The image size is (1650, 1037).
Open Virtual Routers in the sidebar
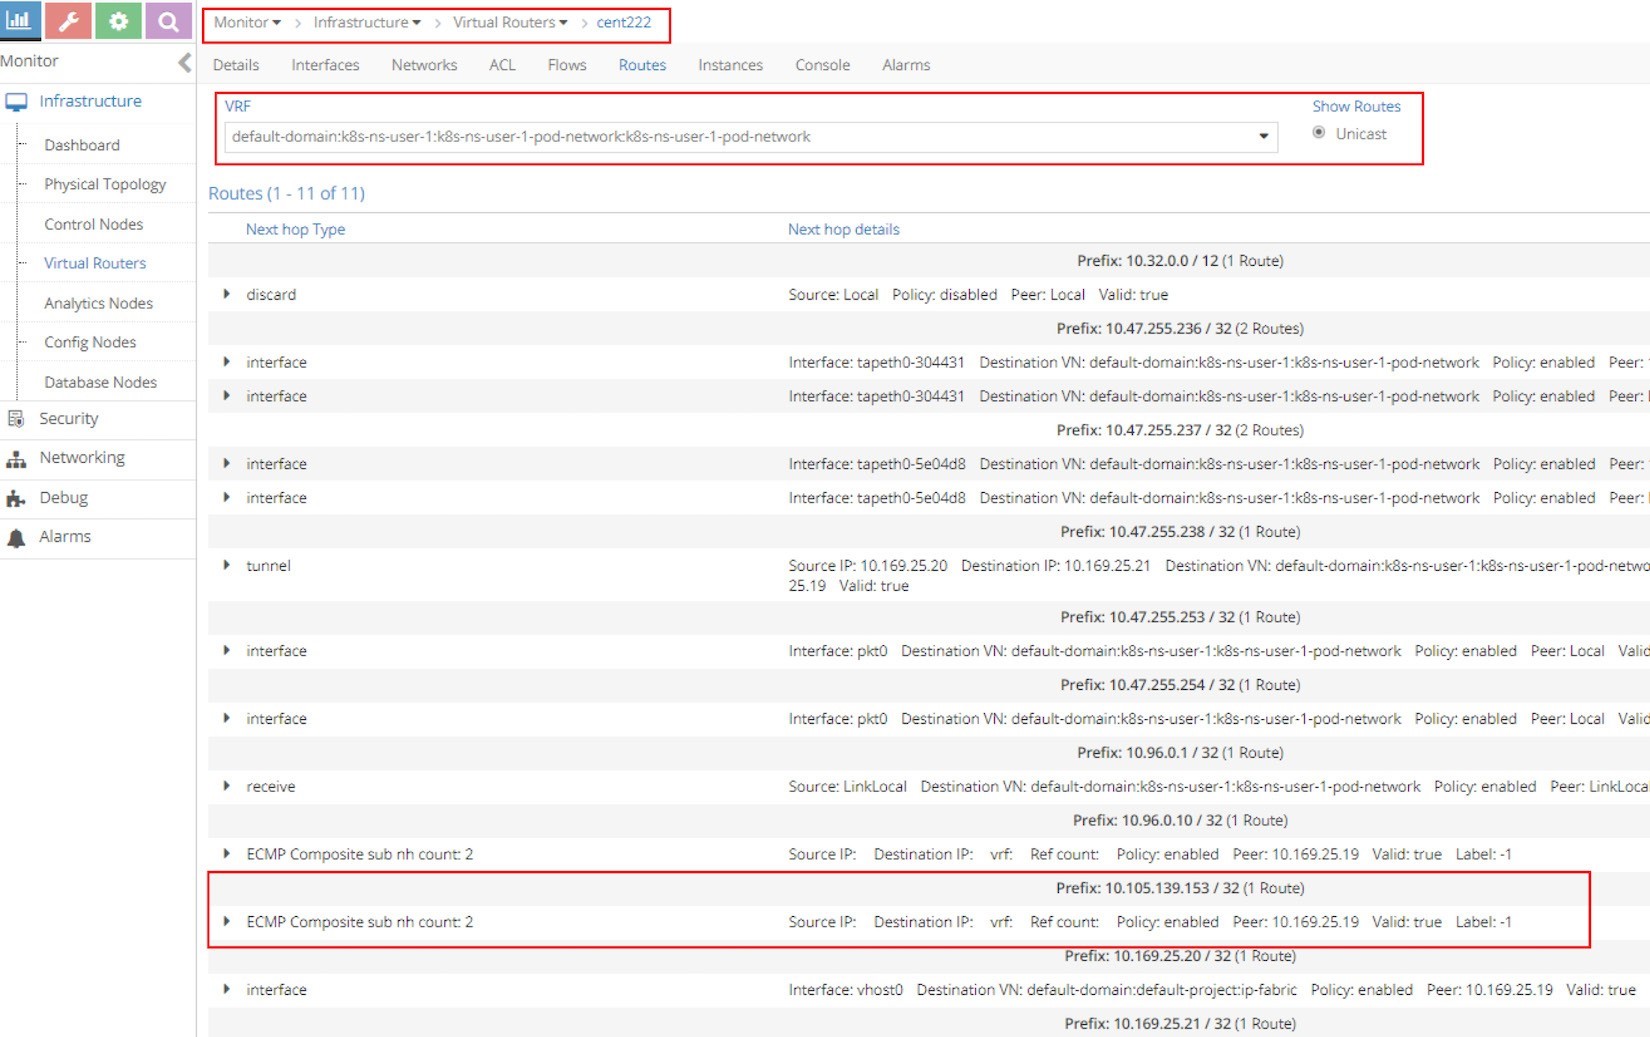coord(95,263)
